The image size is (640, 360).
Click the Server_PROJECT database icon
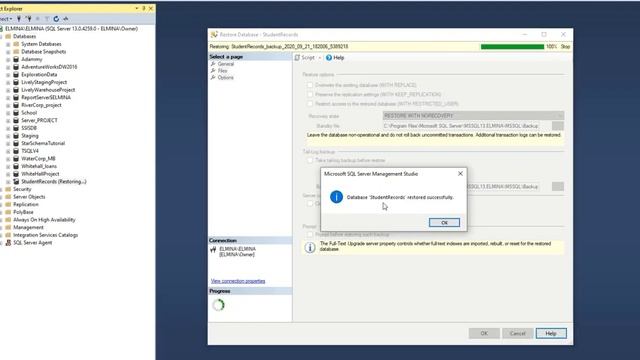click(16, 120)
